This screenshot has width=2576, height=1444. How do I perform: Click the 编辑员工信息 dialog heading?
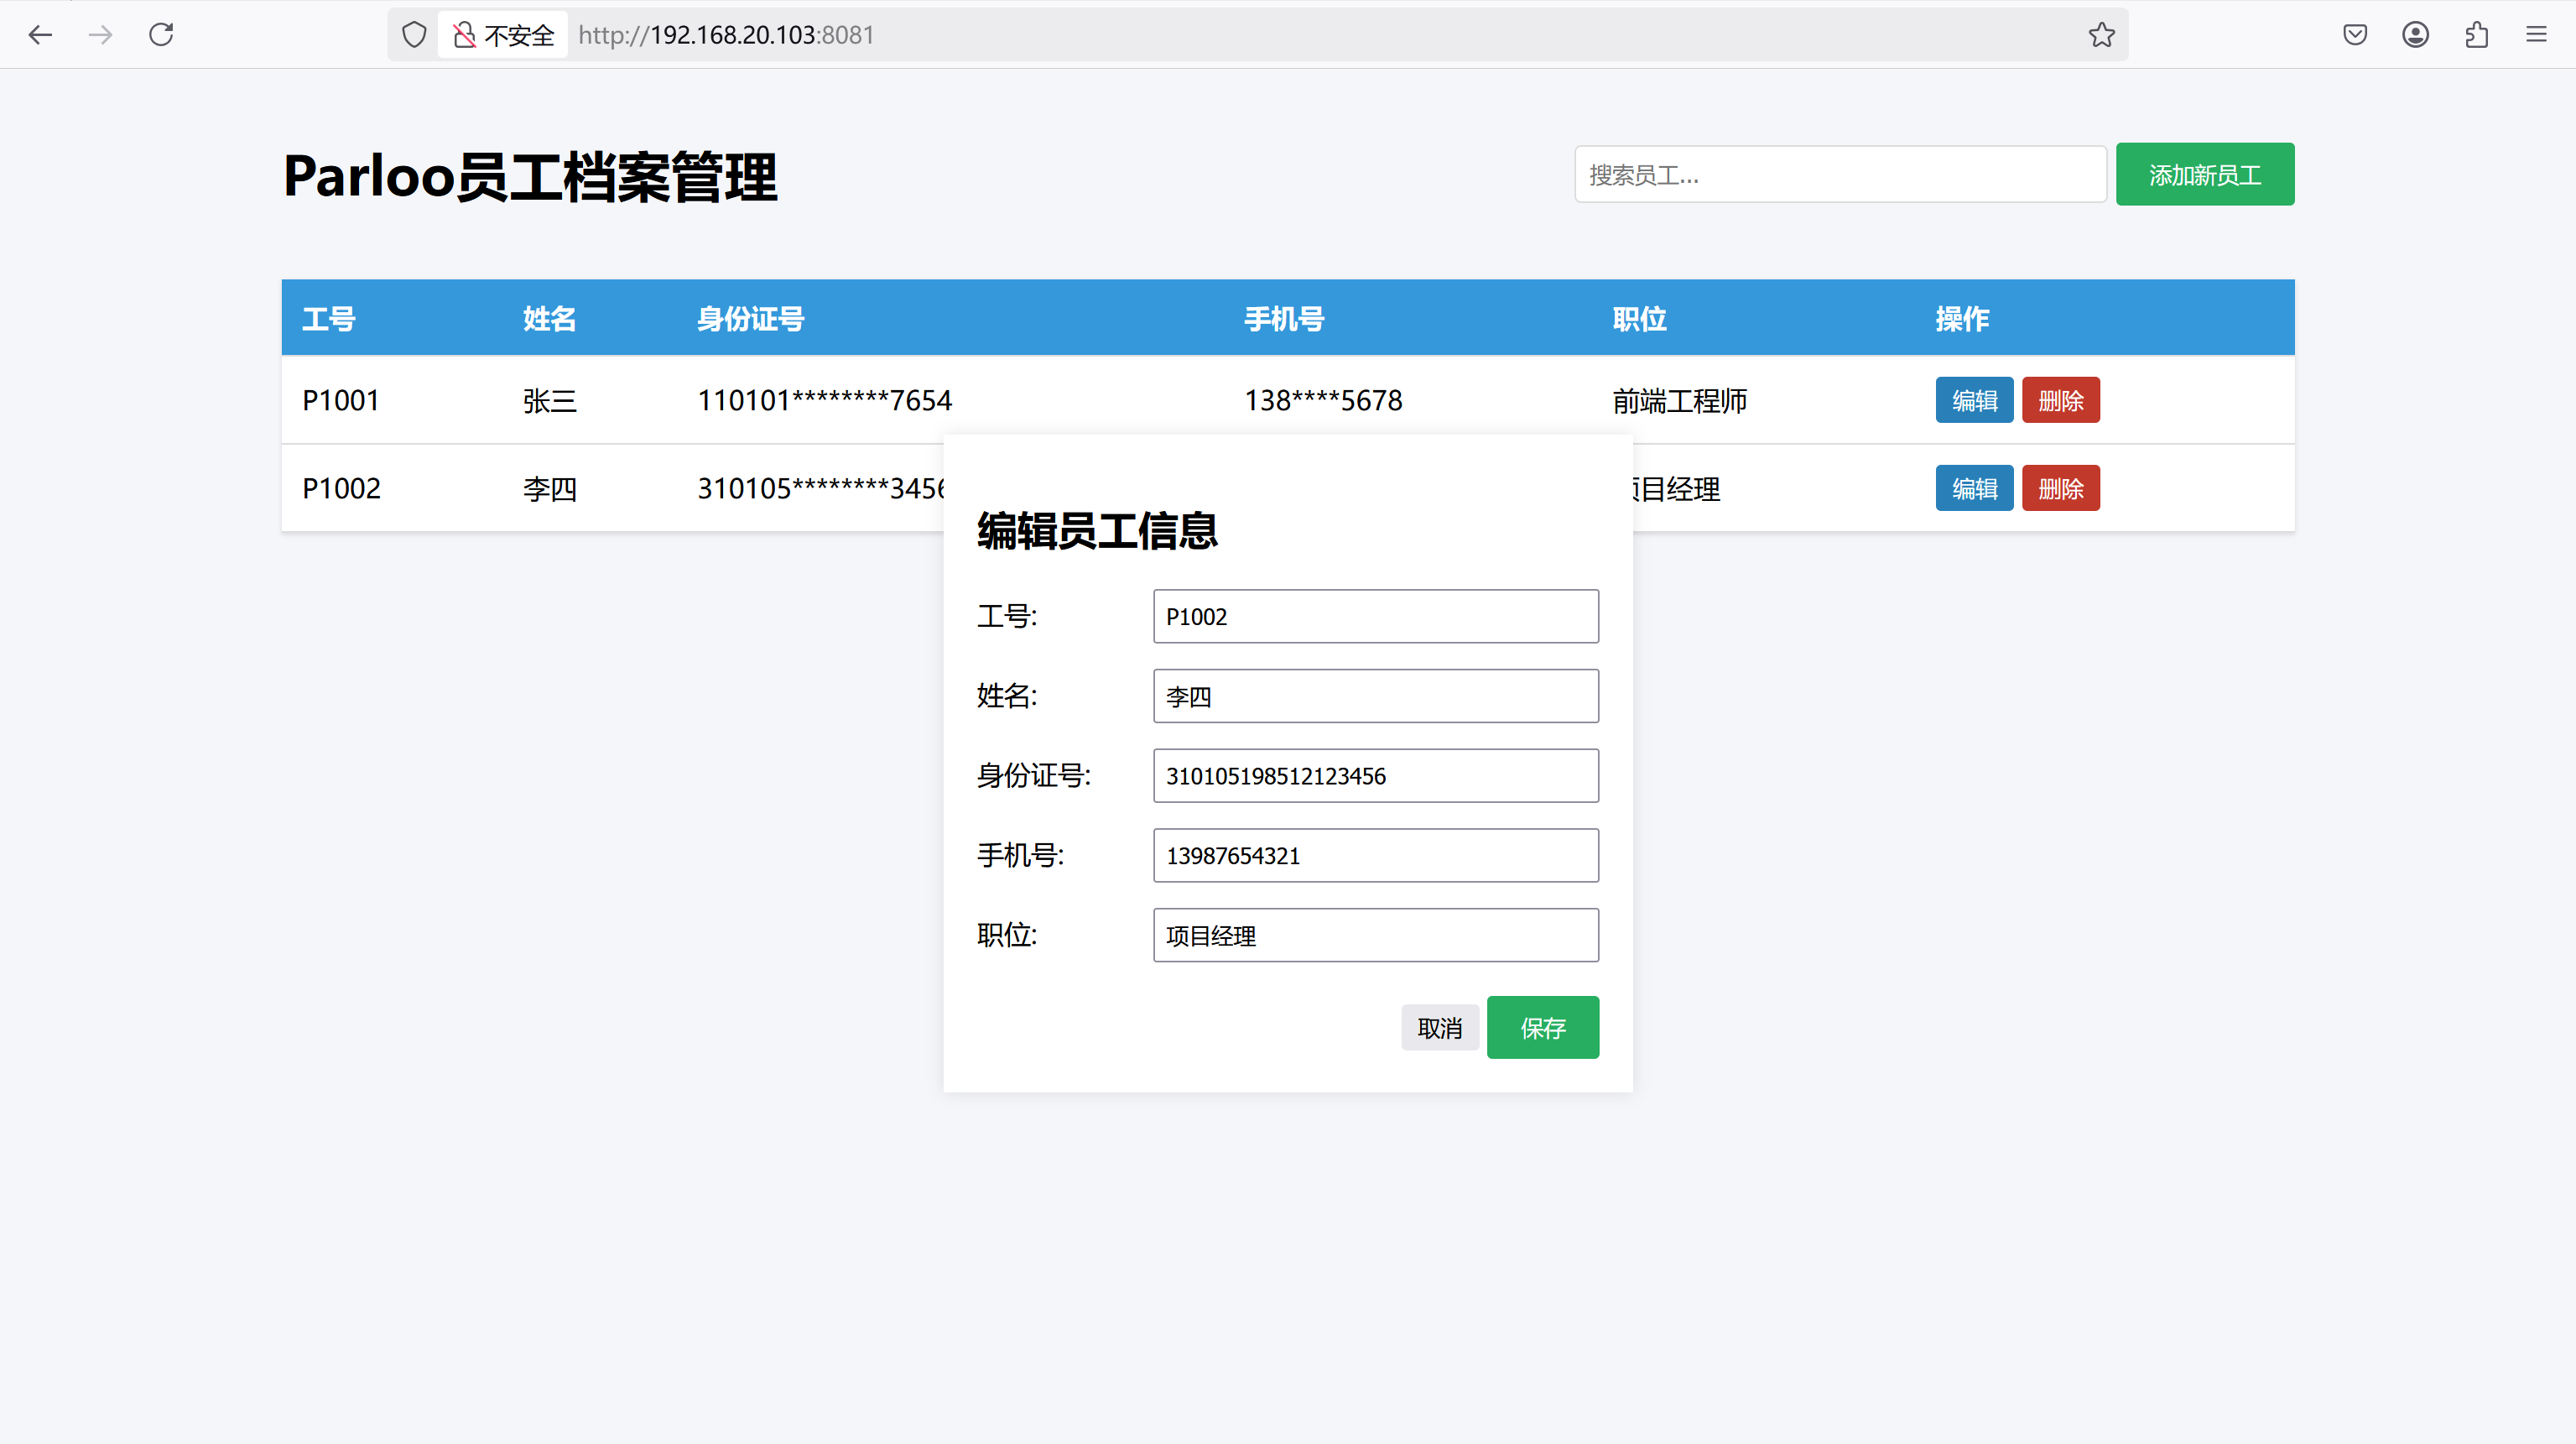tap(1097, 530)
